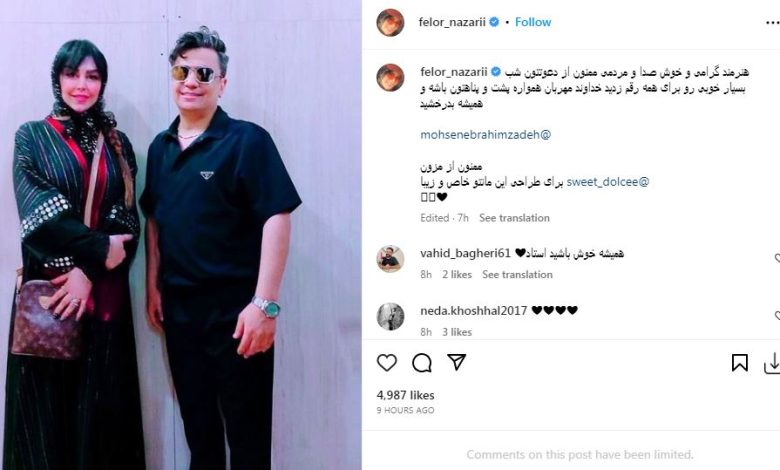Open comment bubble icon
780x470 pixels.
[421, 363]
